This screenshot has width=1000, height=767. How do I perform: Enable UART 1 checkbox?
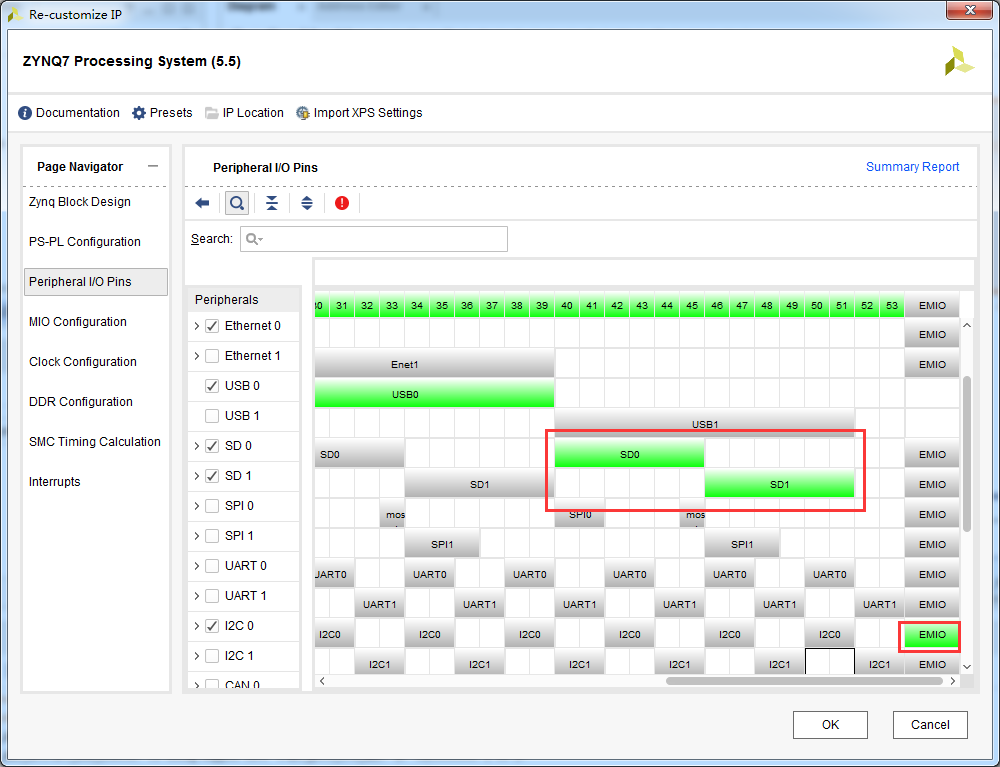pos(212,595)
